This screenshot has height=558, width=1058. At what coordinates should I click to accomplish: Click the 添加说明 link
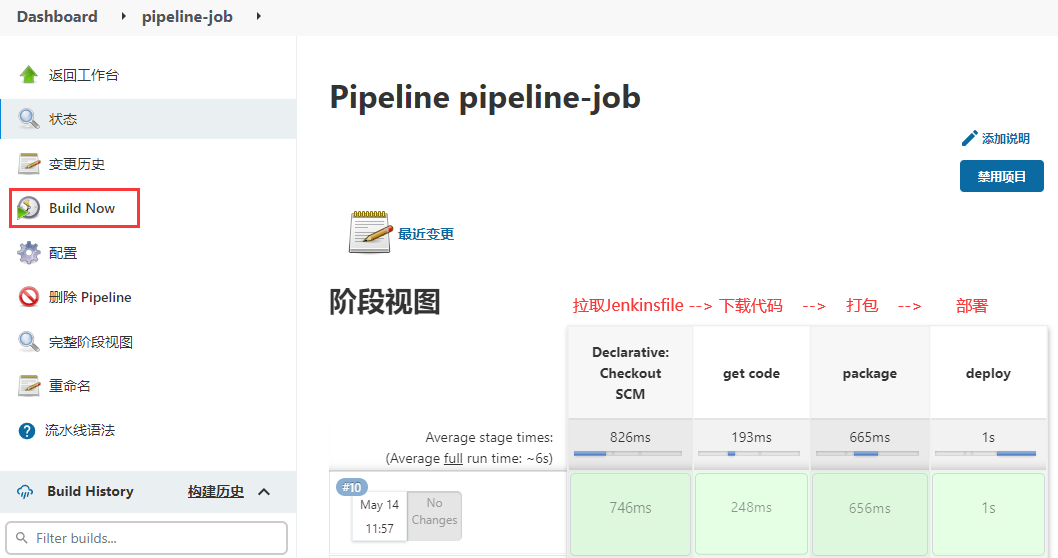(x=1005, y=138)
